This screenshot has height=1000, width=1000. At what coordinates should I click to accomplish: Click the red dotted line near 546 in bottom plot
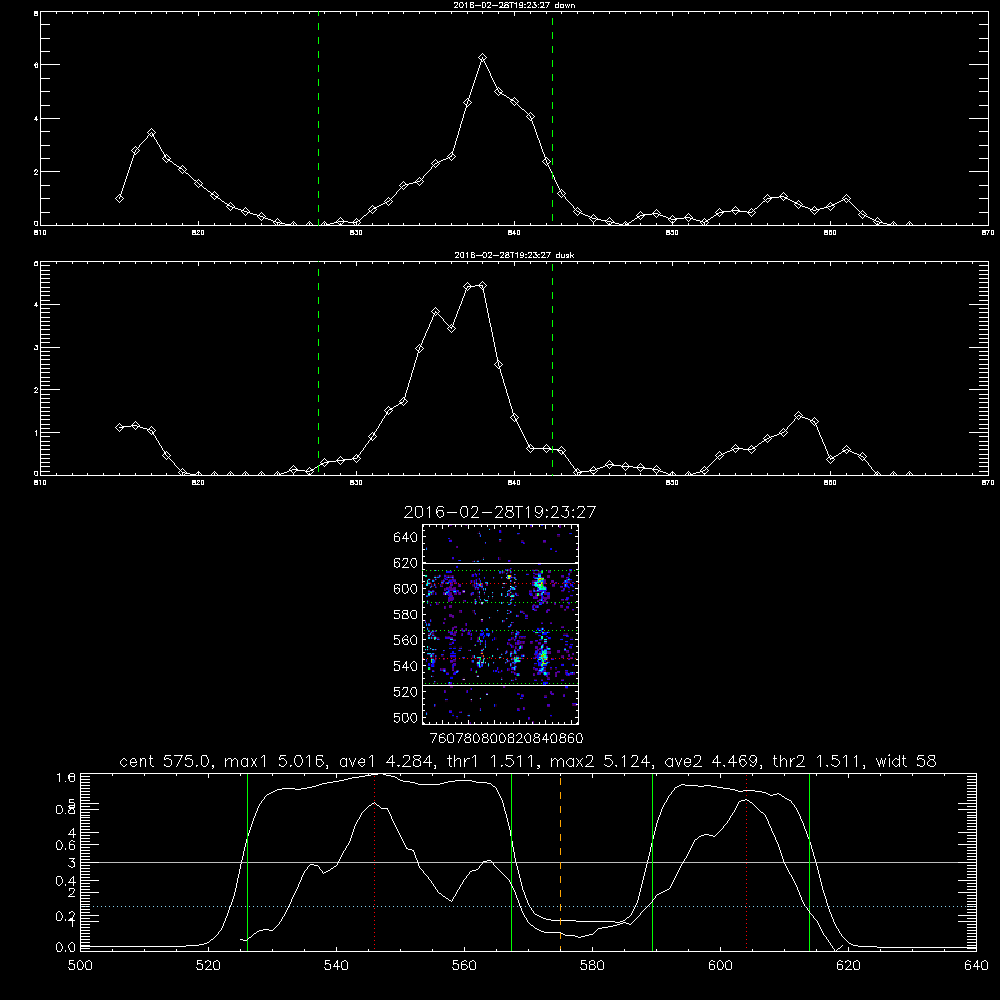point(374,861)
